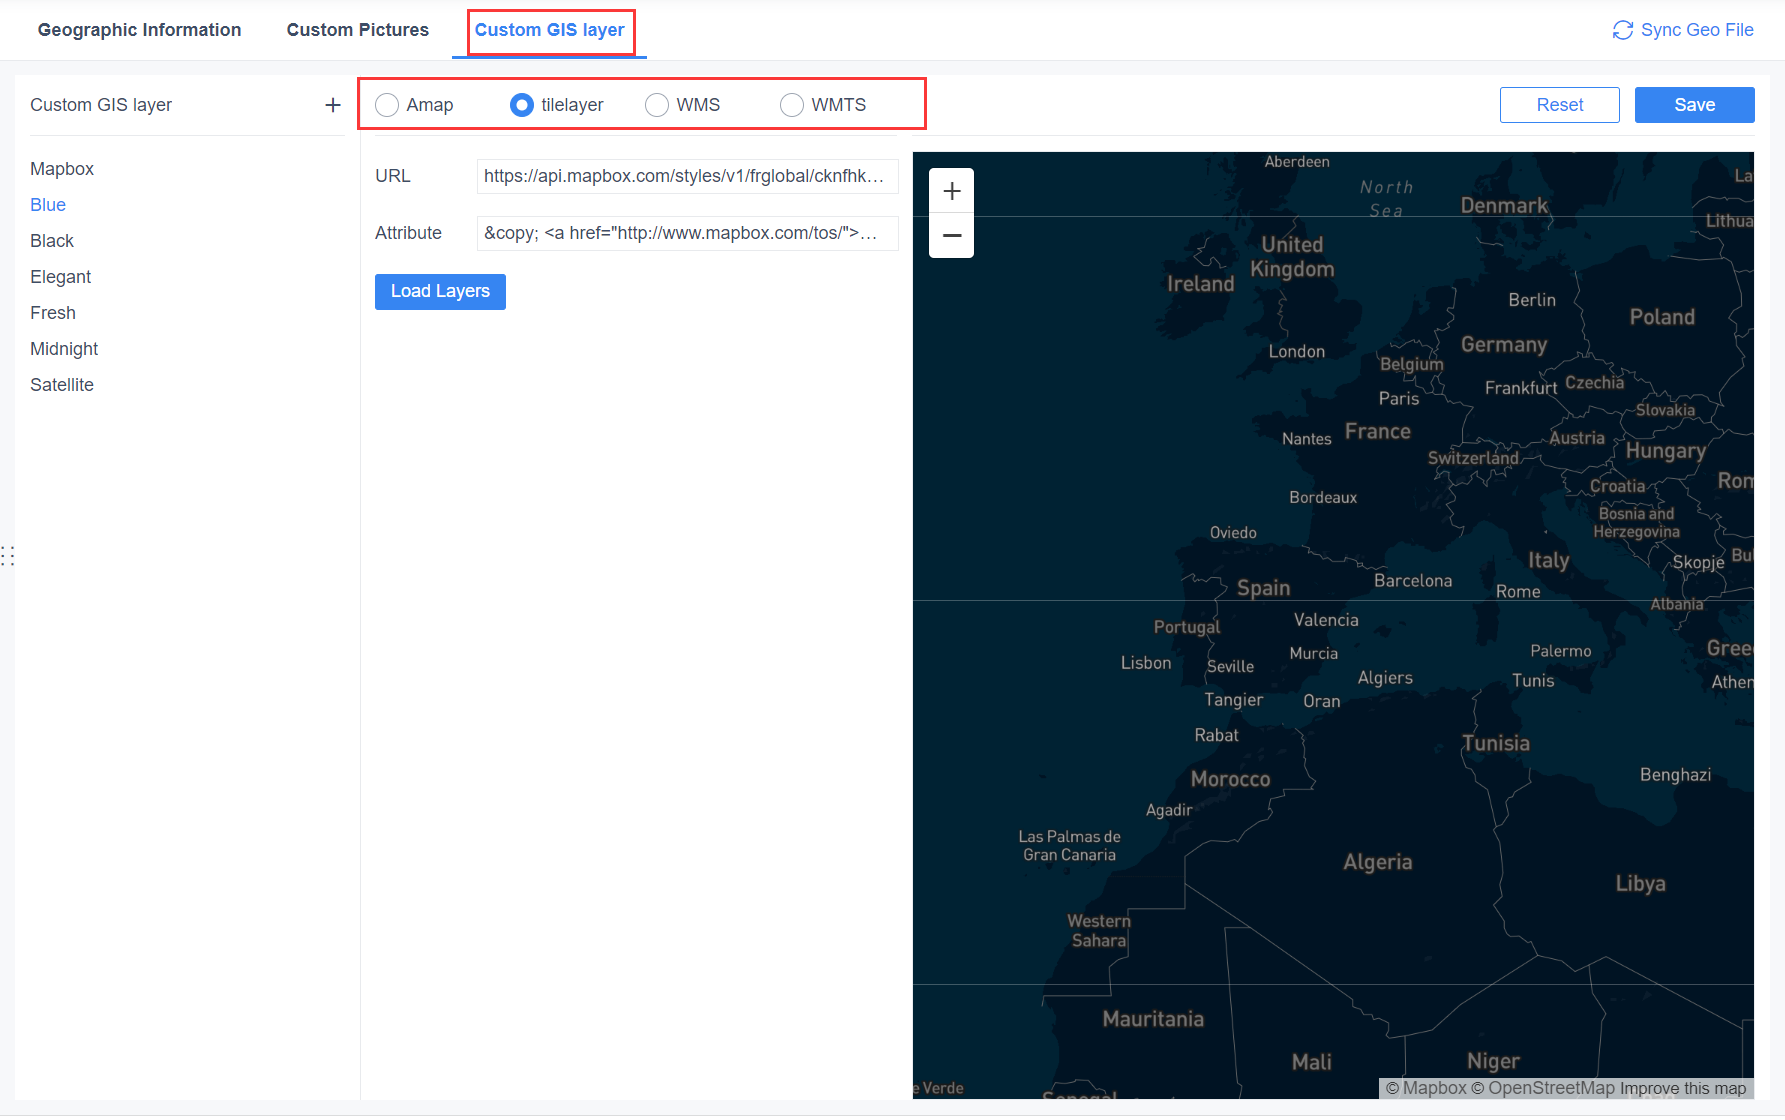Open the Custom GIS layer tab
1785x1120 pixels.
(x=550, y=30)
